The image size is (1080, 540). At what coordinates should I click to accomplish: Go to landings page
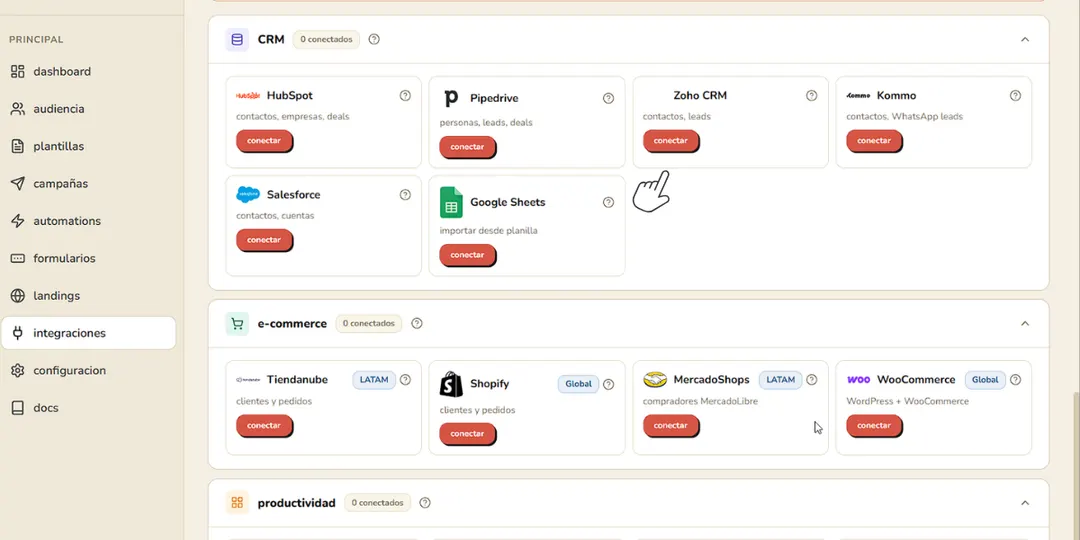click(x=88, y=295)
